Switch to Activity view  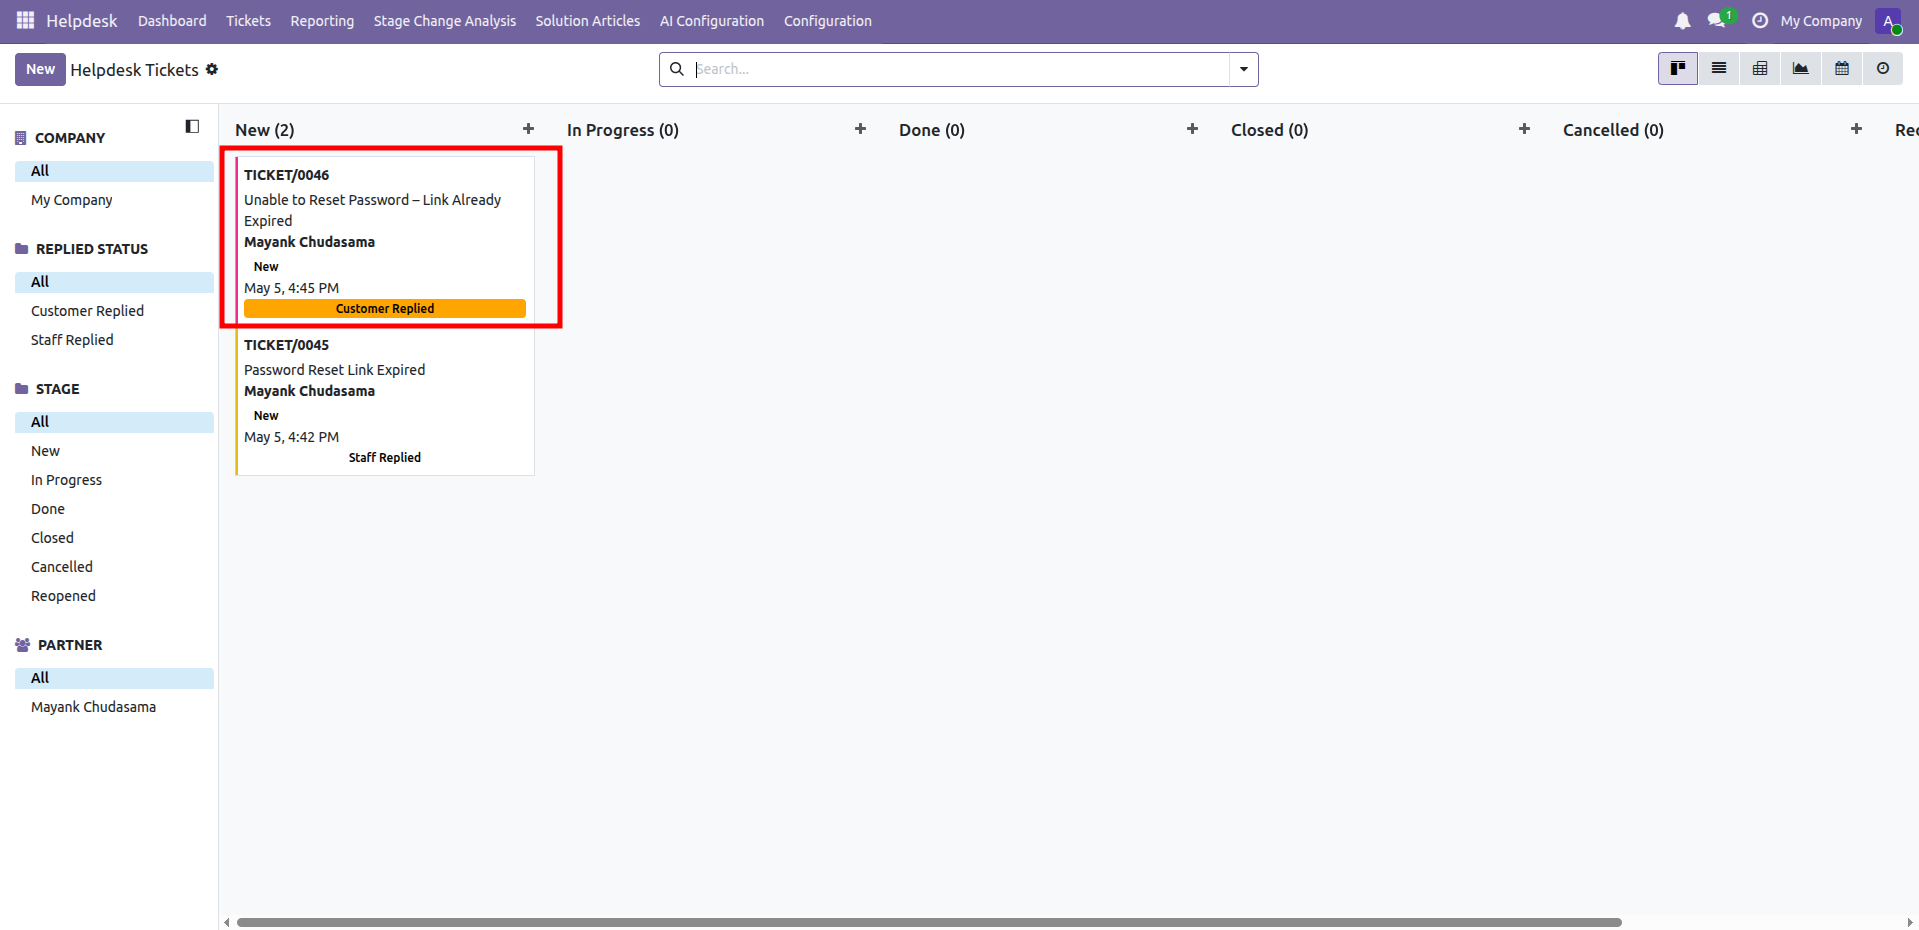pos(1883,69)
